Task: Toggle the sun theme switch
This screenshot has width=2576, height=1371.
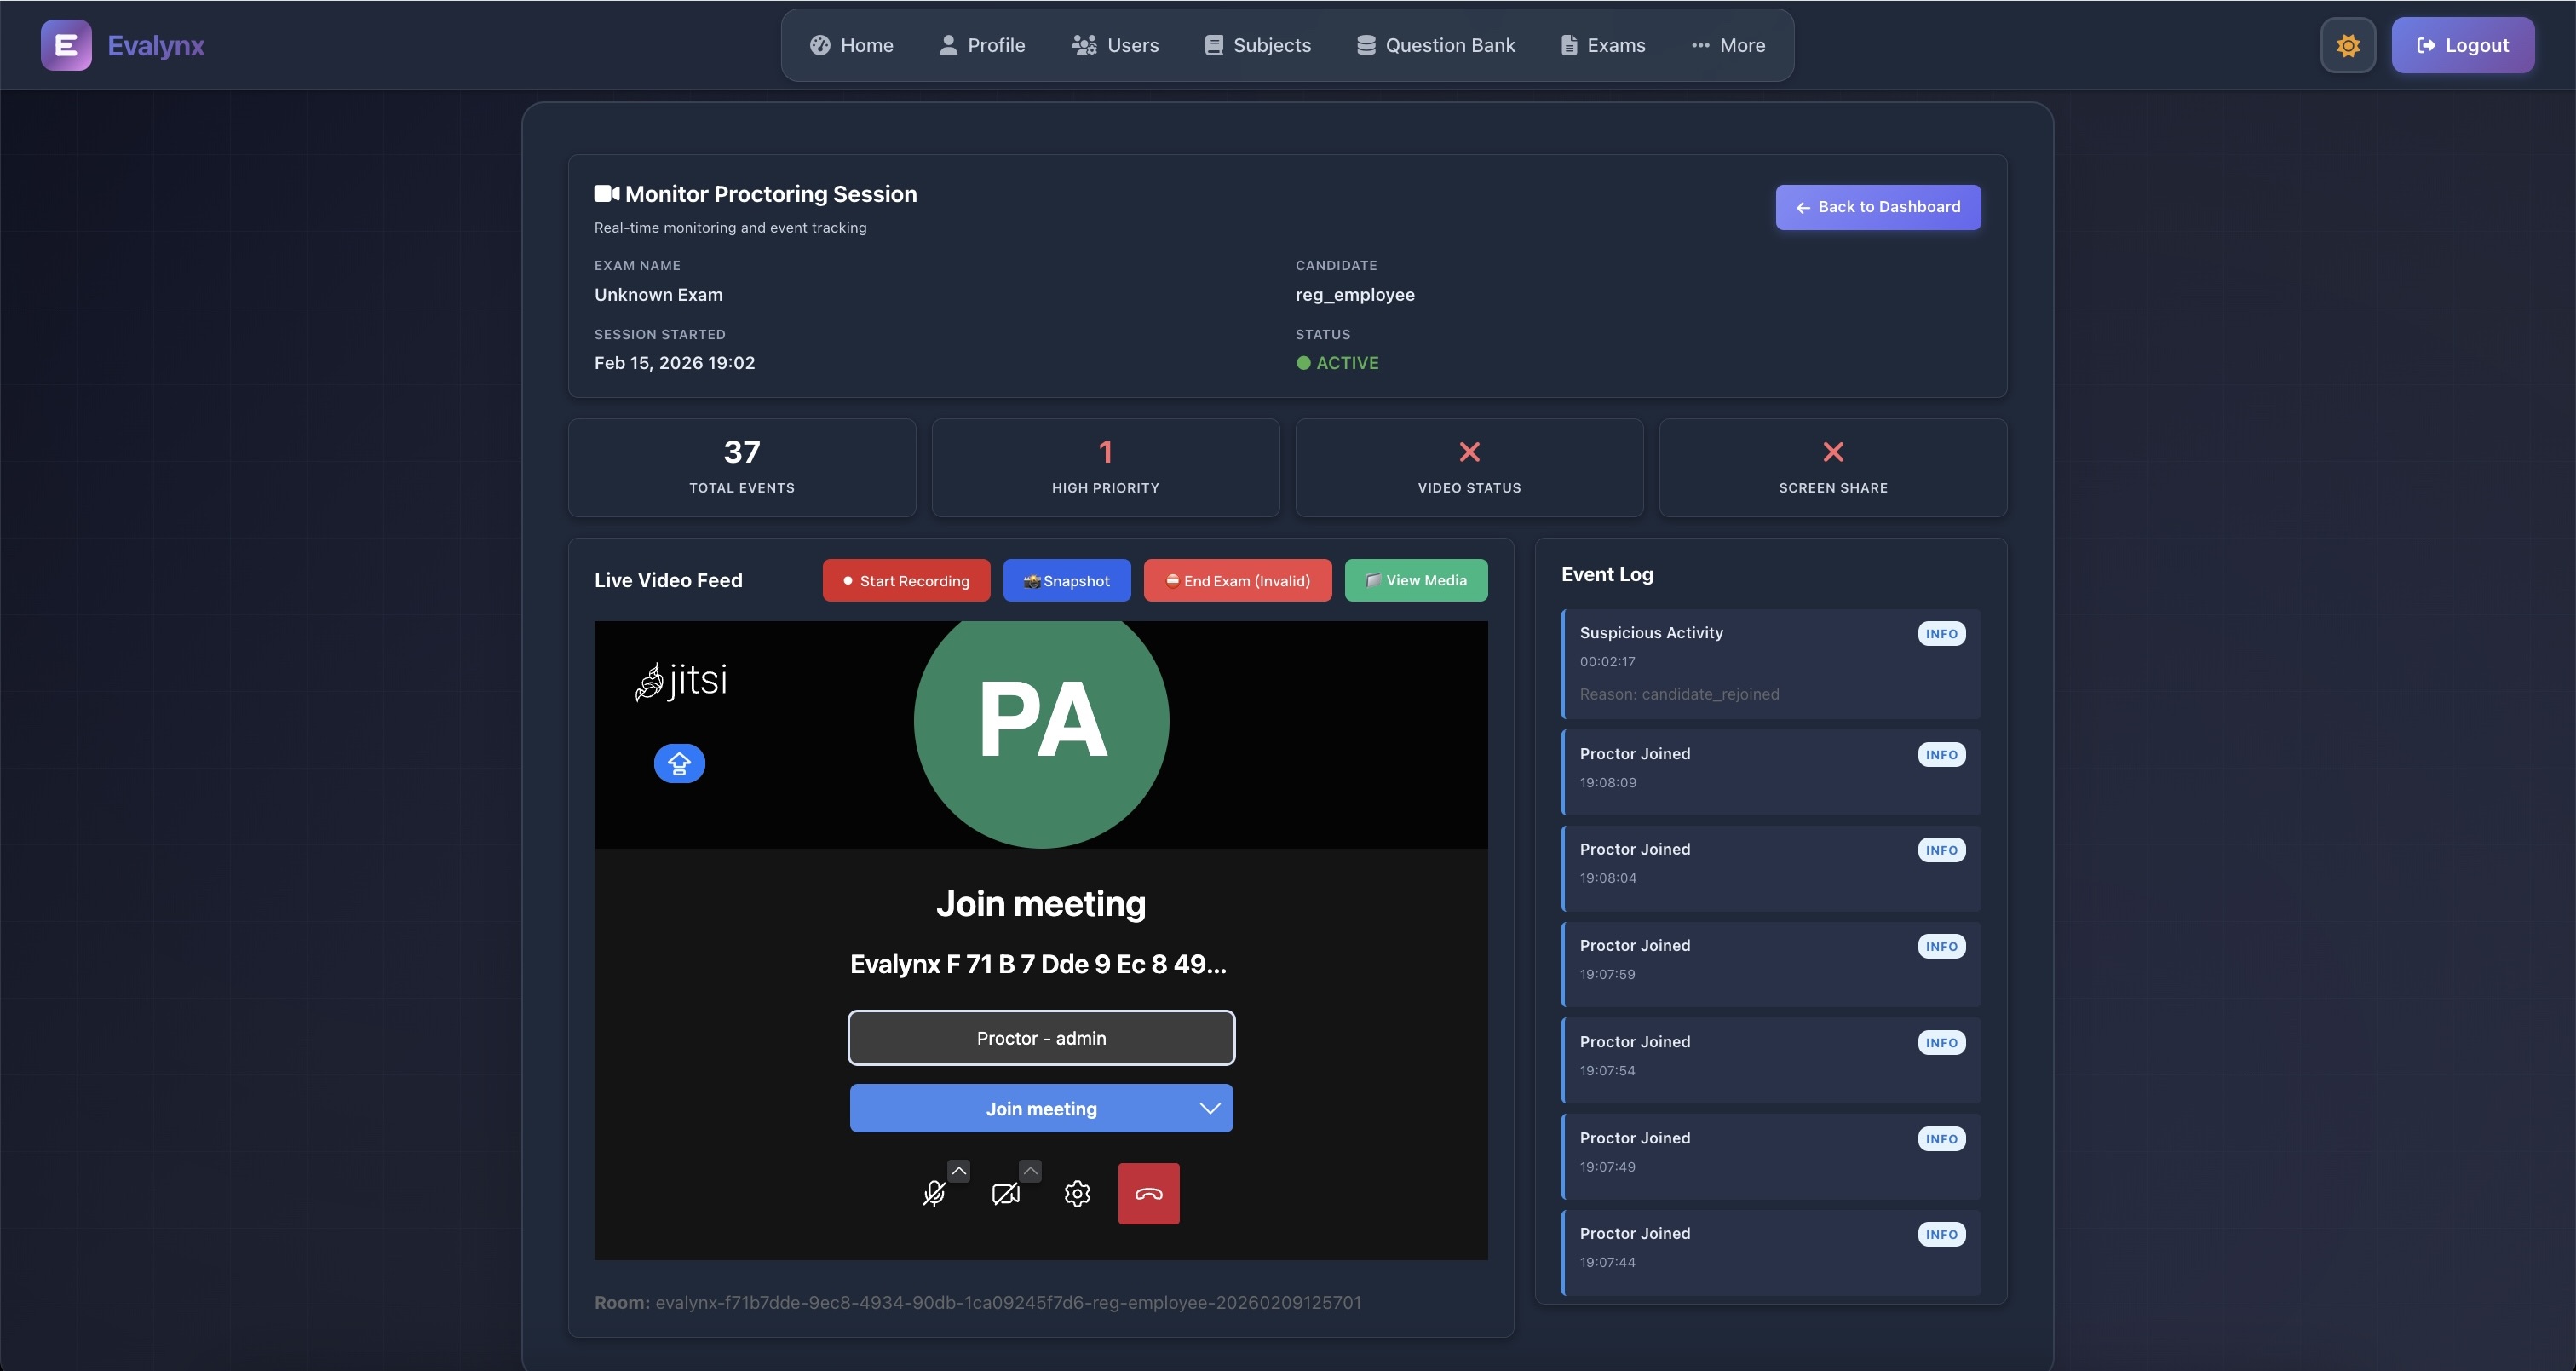Action: click(x=2347, y=45)
